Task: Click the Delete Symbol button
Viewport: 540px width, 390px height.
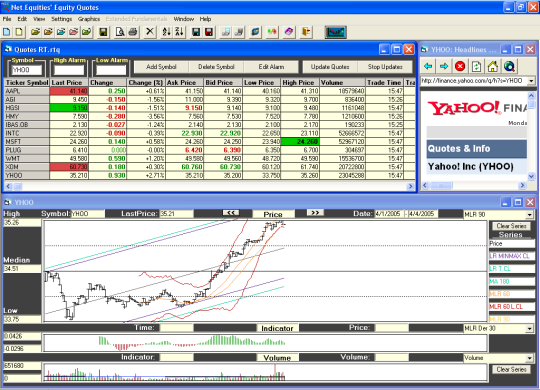Action: [216, 67]
